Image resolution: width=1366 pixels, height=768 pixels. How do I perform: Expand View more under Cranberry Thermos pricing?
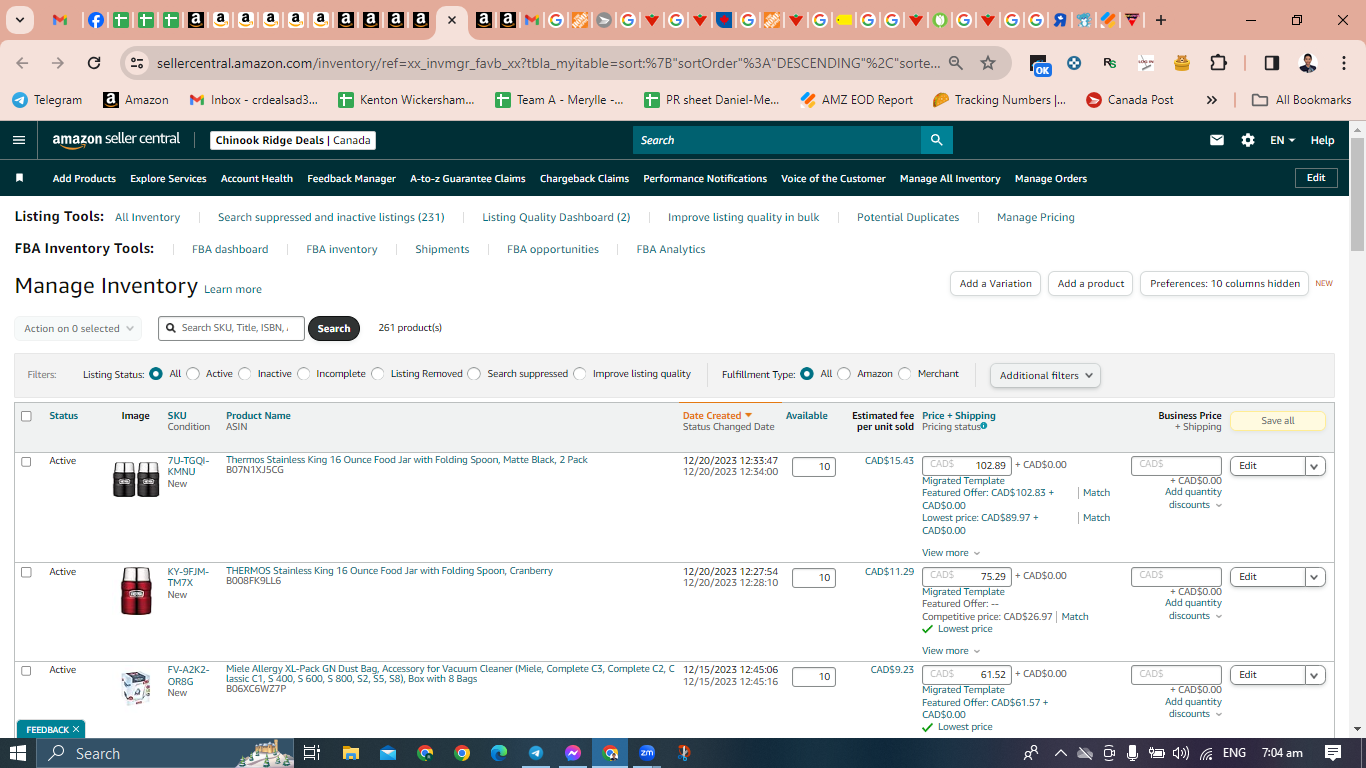[951, 651]
